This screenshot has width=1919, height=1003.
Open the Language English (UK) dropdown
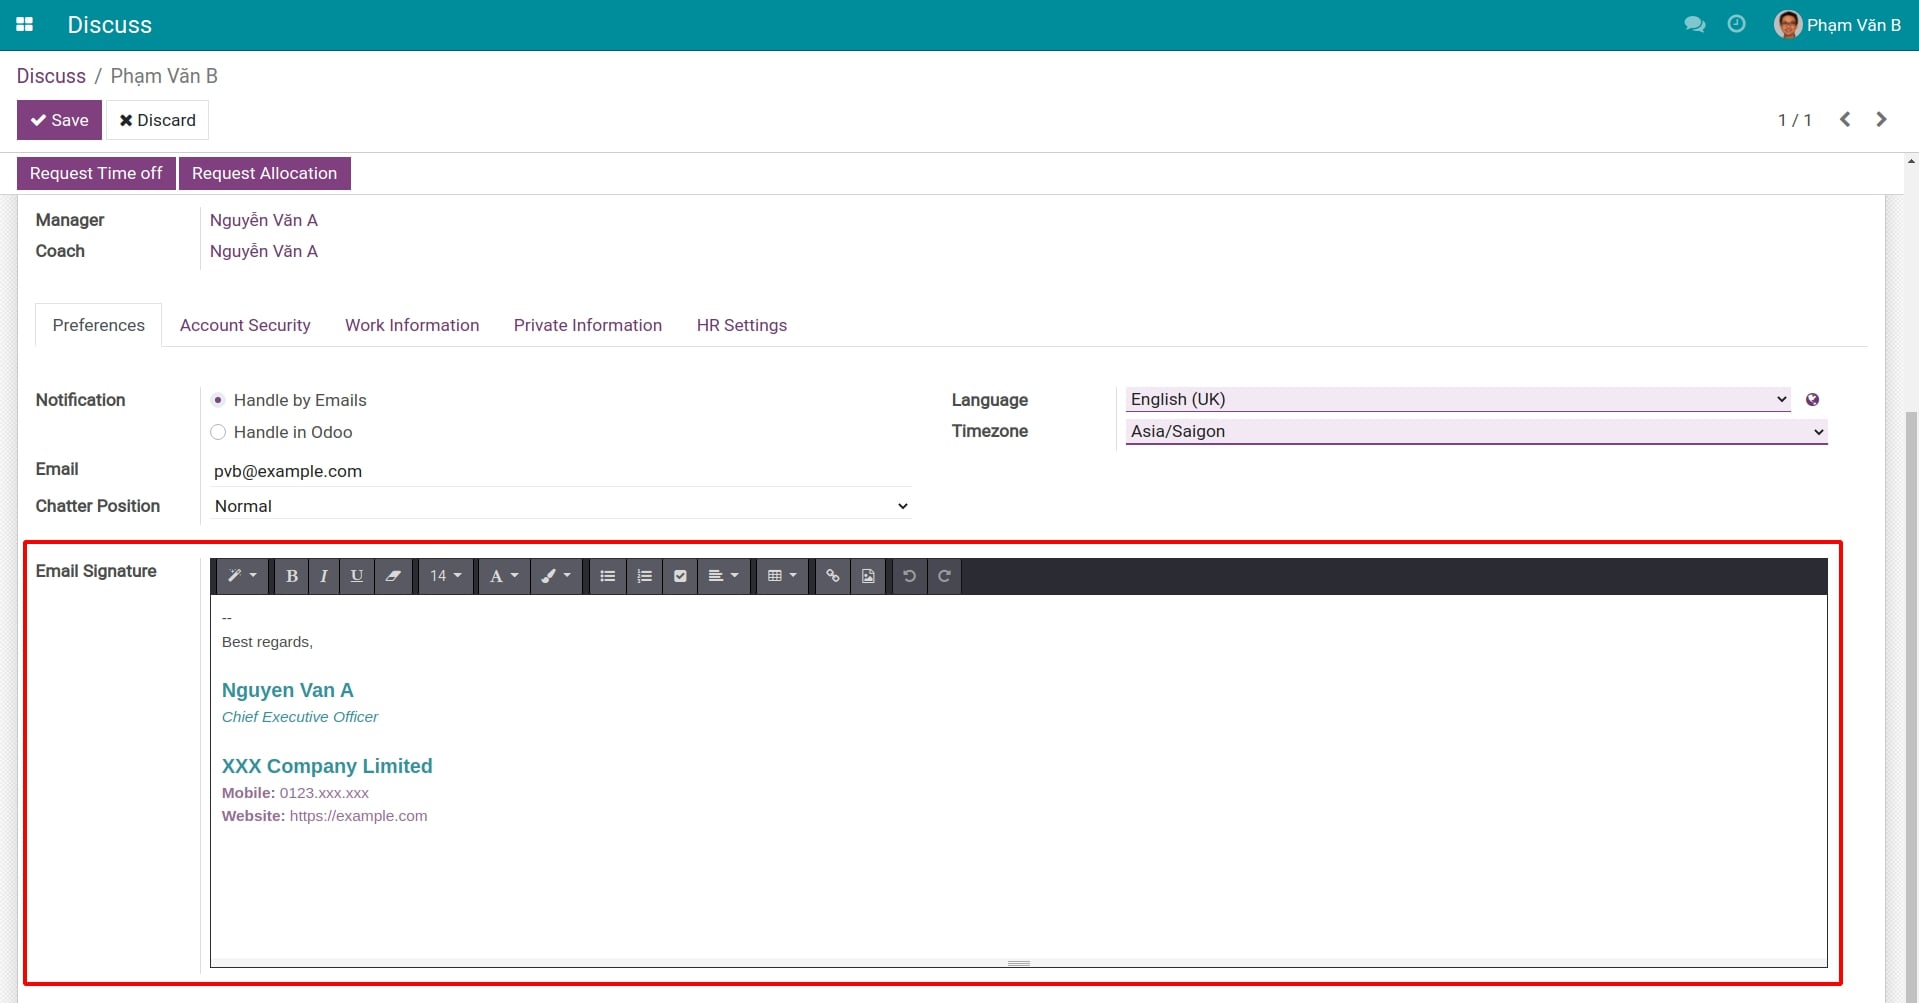1458,399
